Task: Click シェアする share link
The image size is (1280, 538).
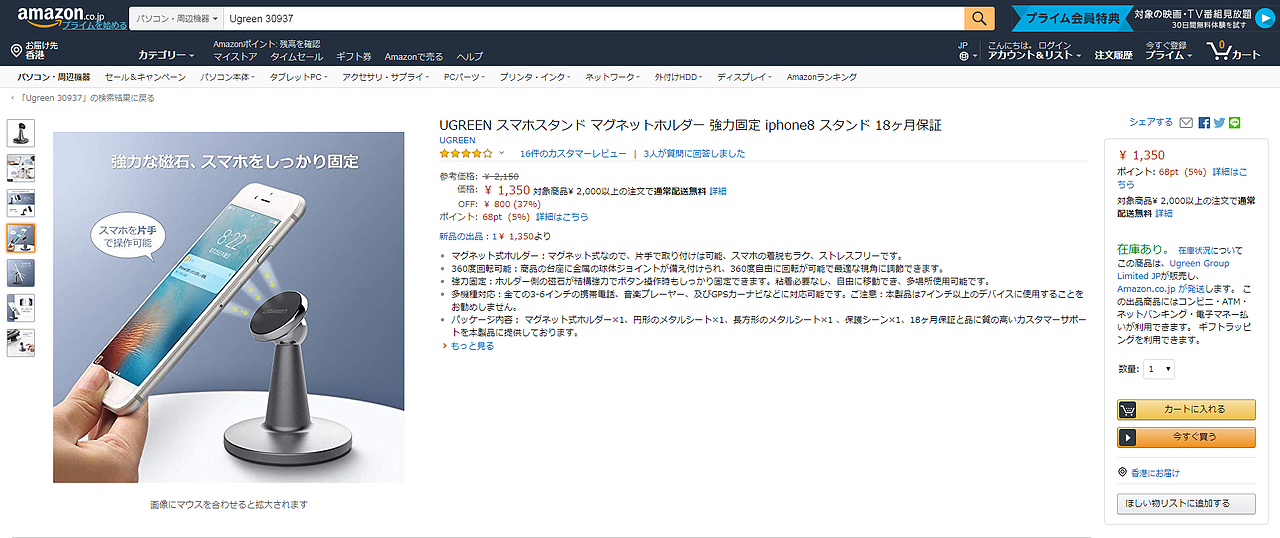Action: point(1151,122)
